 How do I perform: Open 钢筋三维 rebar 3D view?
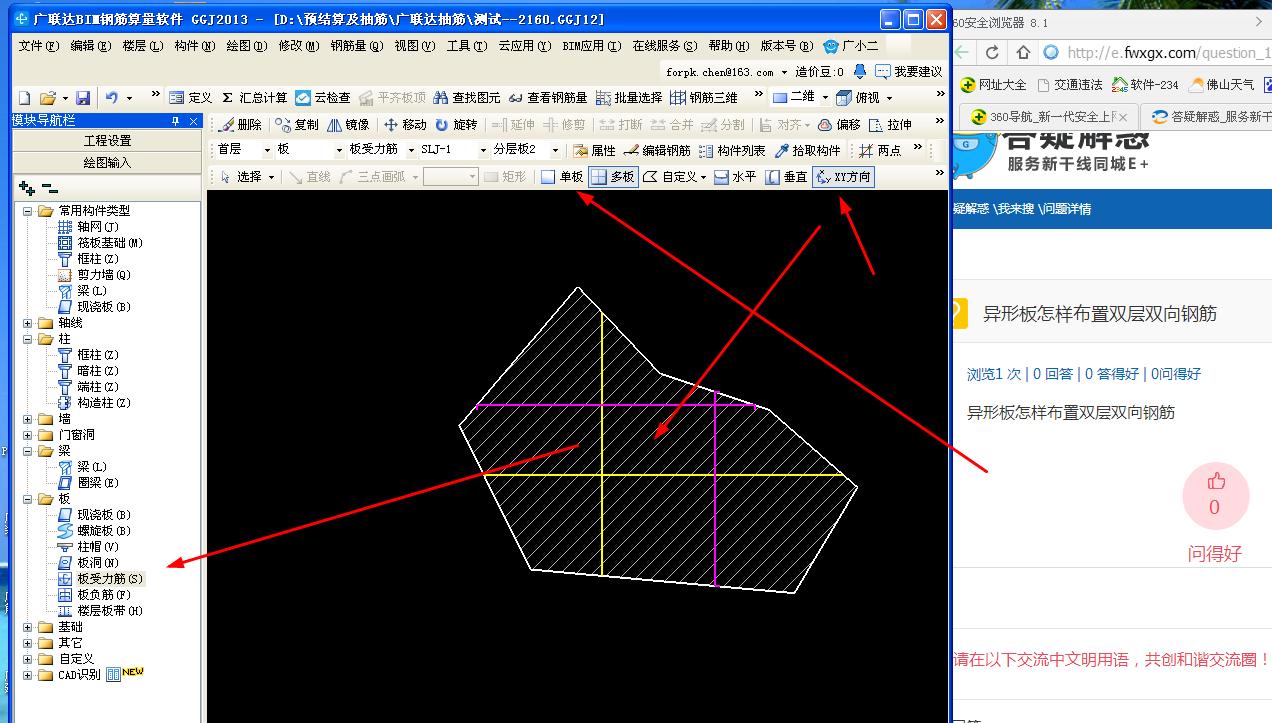(704, 98)
